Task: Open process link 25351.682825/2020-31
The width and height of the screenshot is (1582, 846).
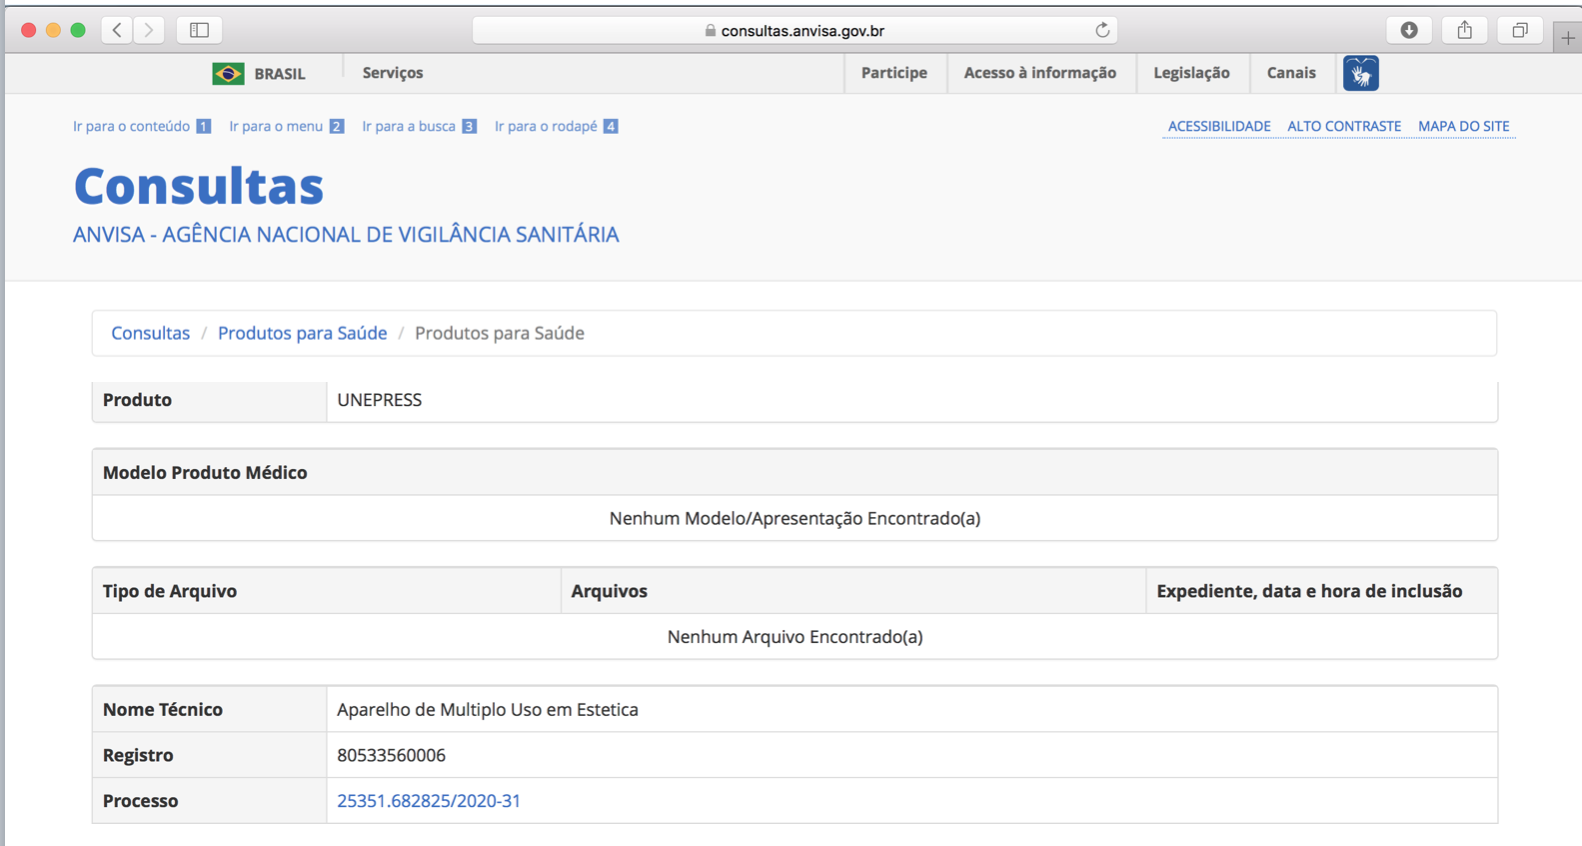Action: (x=428, y=801)
